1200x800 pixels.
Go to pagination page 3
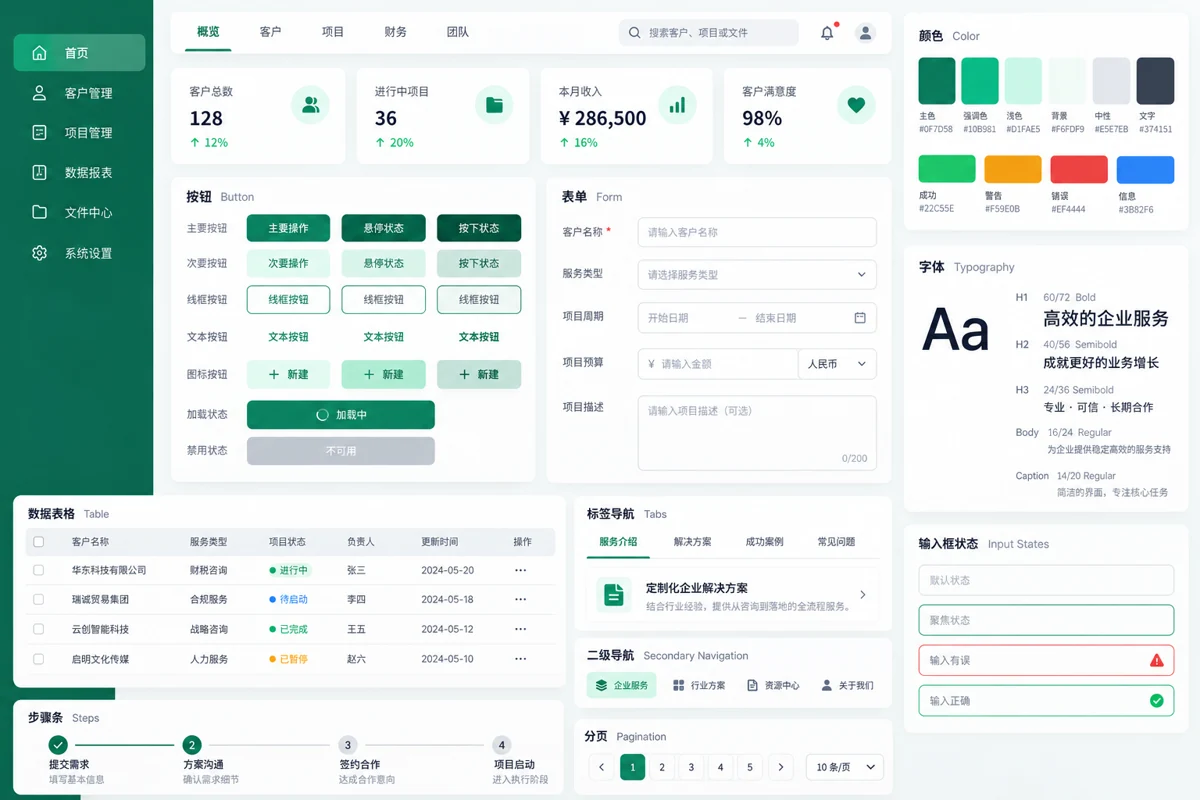tap(691, 767)
